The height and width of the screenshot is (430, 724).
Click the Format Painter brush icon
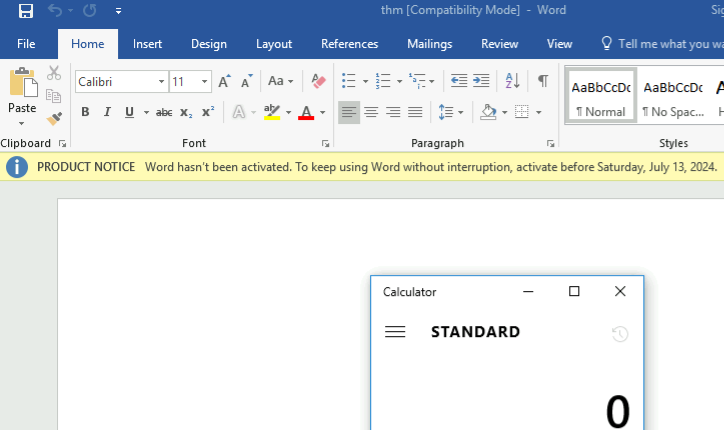click(54, 119)
